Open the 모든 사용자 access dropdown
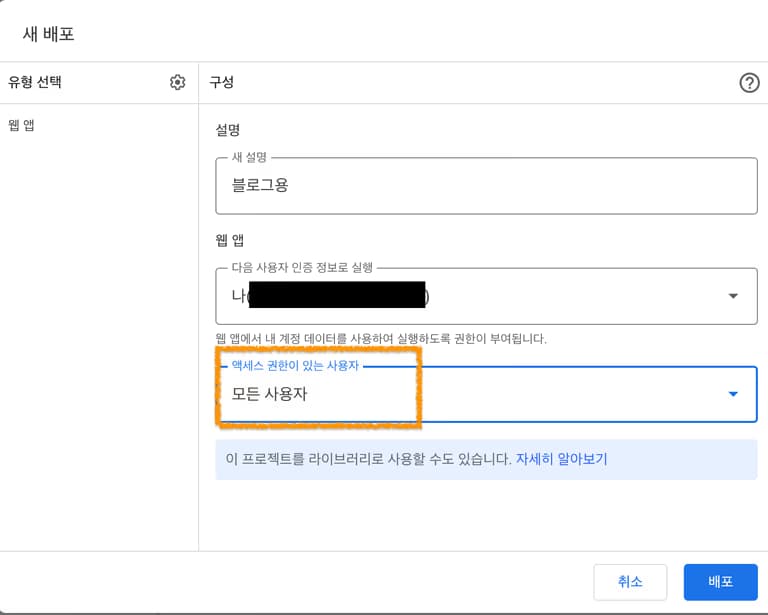 tap(486, 394)
